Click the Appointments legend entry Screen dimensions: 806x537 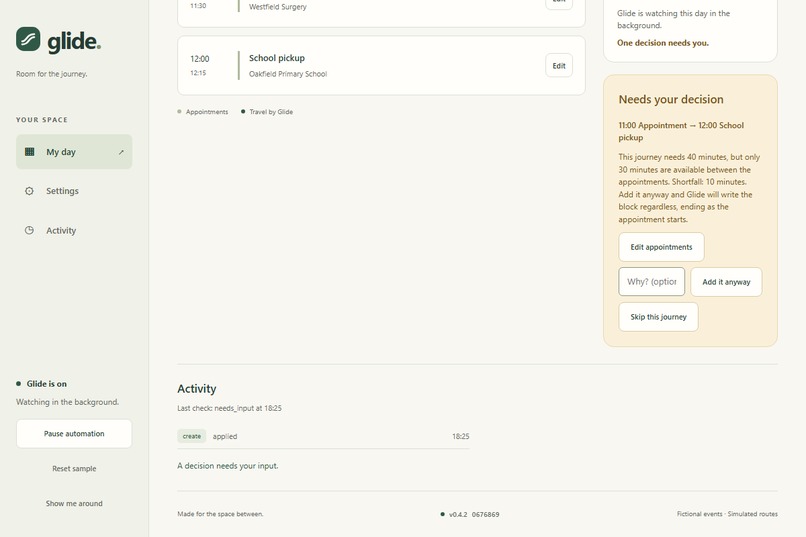pos(203,112)
